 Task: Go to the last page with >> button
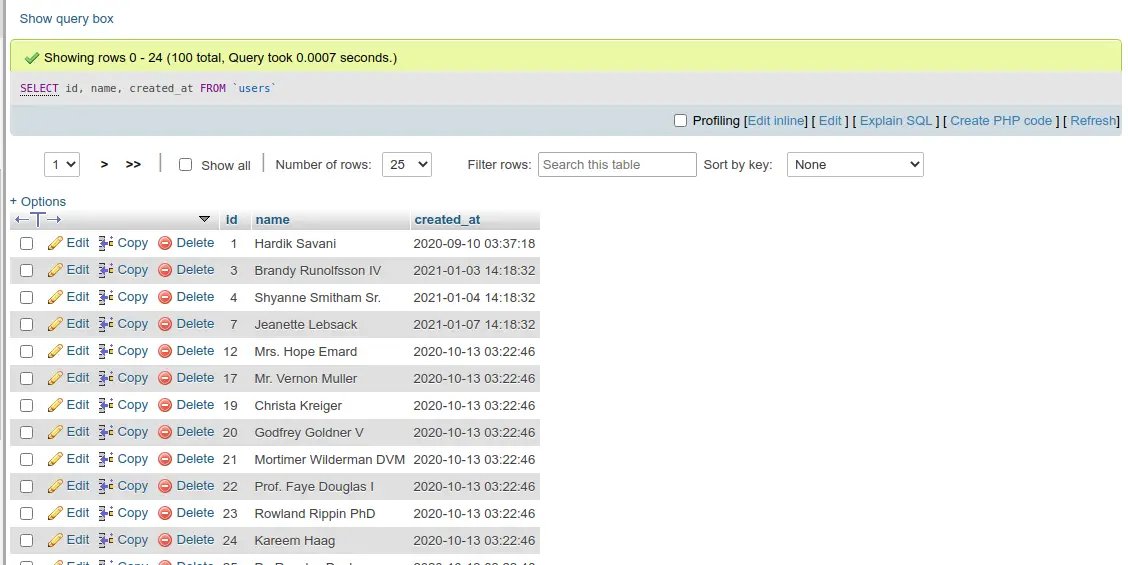click(x=133, y=165)
